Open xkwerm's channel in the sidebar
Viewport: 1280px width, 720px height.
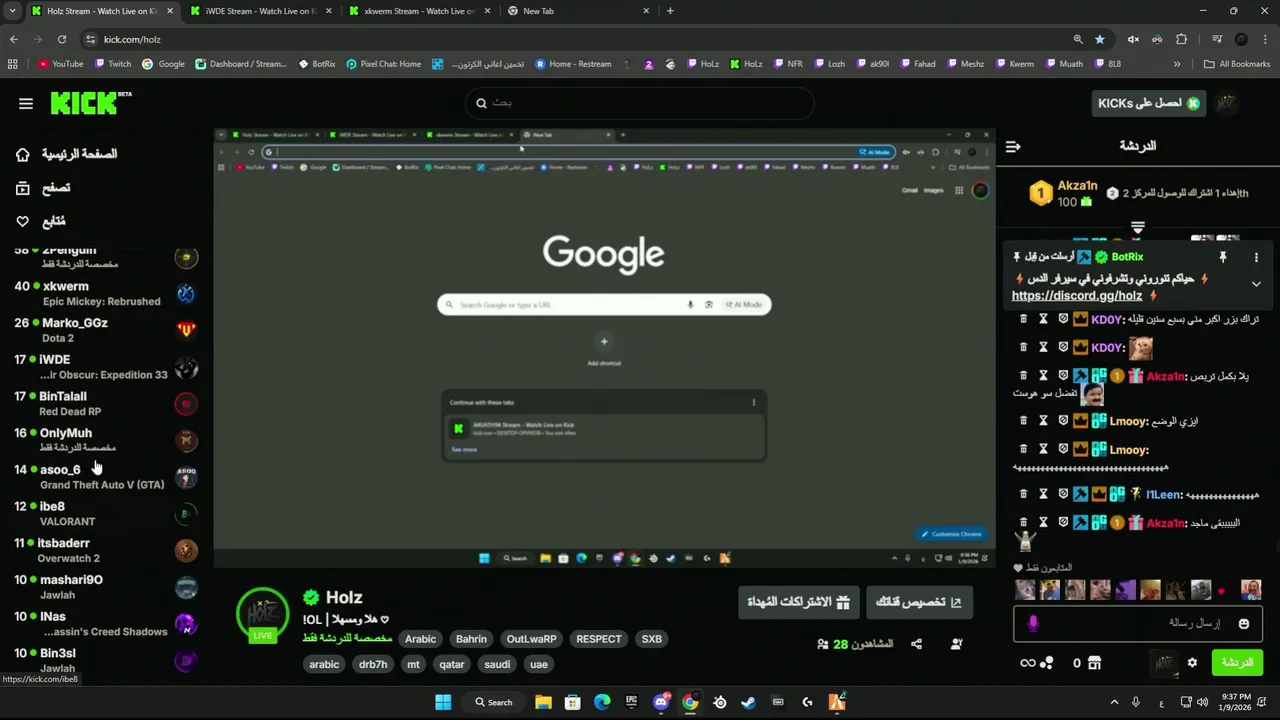(105, 293)
